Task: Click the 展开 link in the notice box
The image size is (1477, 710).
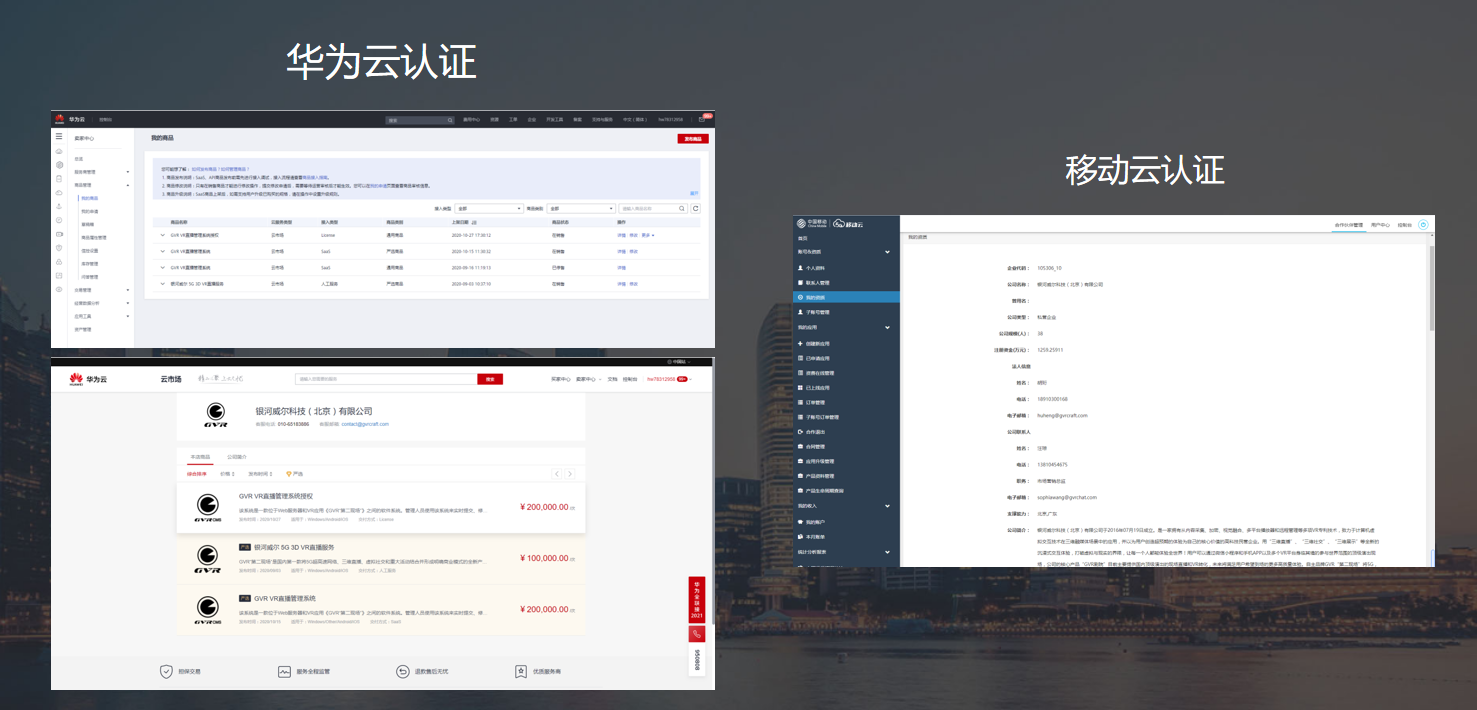Action: 694,192
